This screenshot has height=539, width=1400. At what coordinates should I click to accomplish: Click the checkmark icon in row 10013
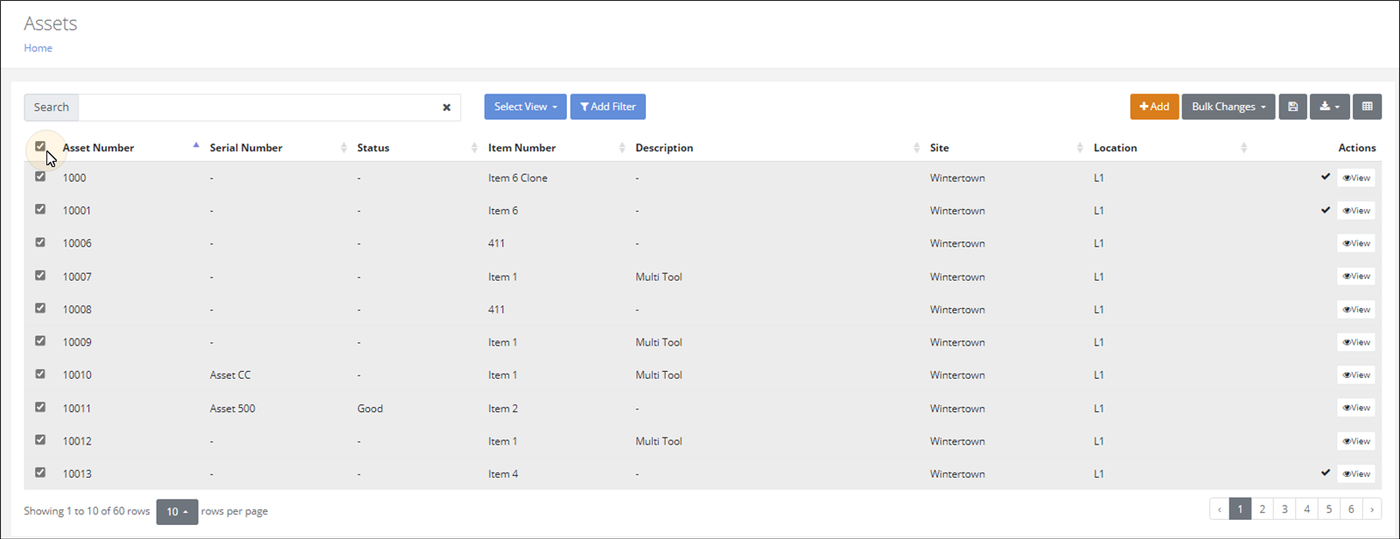(x=1325, y=472)
